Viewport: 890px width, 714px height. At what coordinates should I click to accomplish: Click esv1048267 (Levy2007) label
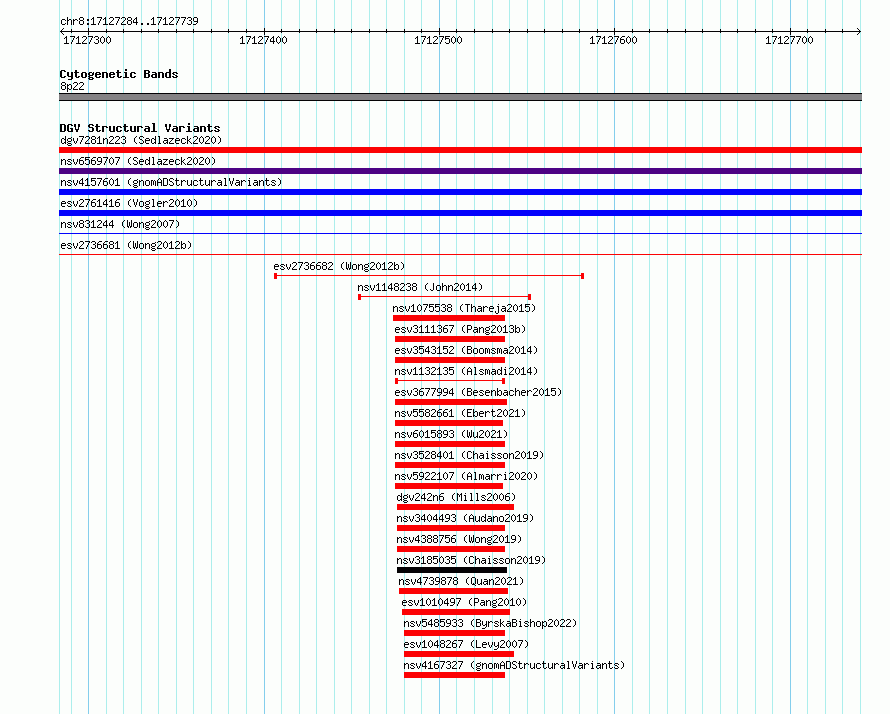(x=466, y=644)
